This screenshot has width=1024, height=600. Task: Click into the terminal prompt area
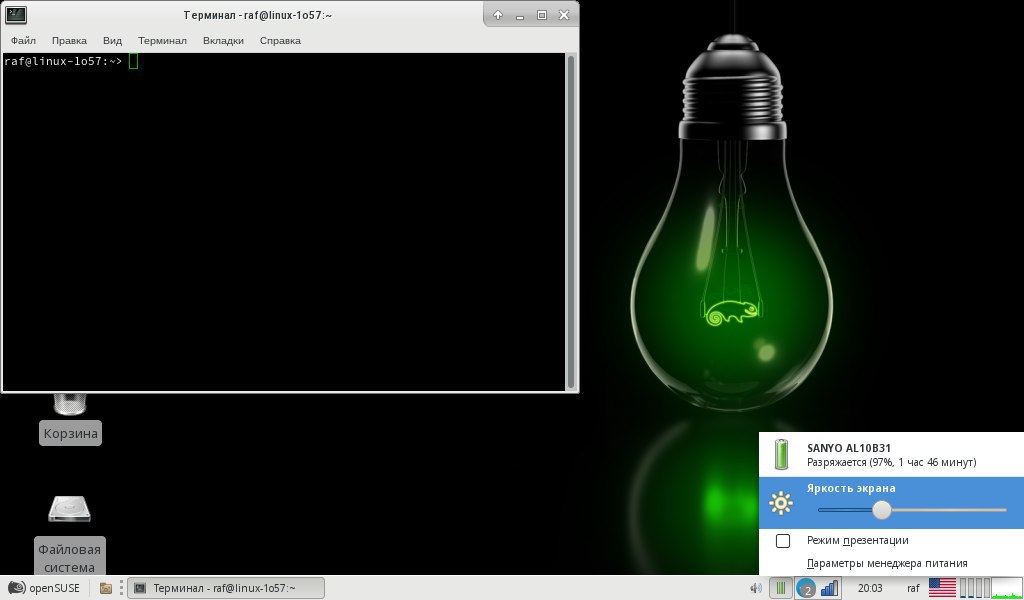point(284,222)
